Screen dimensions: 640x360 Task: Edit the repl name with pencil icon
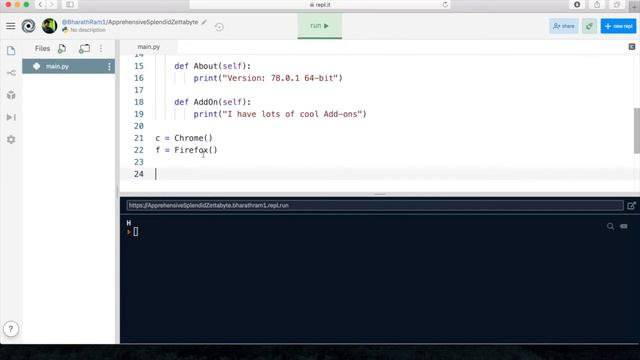click(x=204, y=22)
